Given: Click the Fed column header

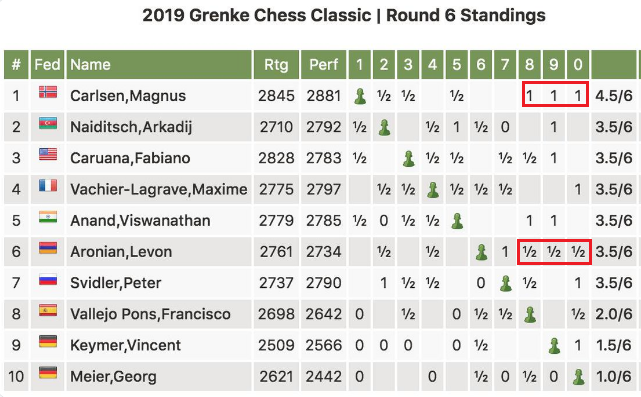Looking at the screenshot, I should pyautogui.click(x=47, y=65).
